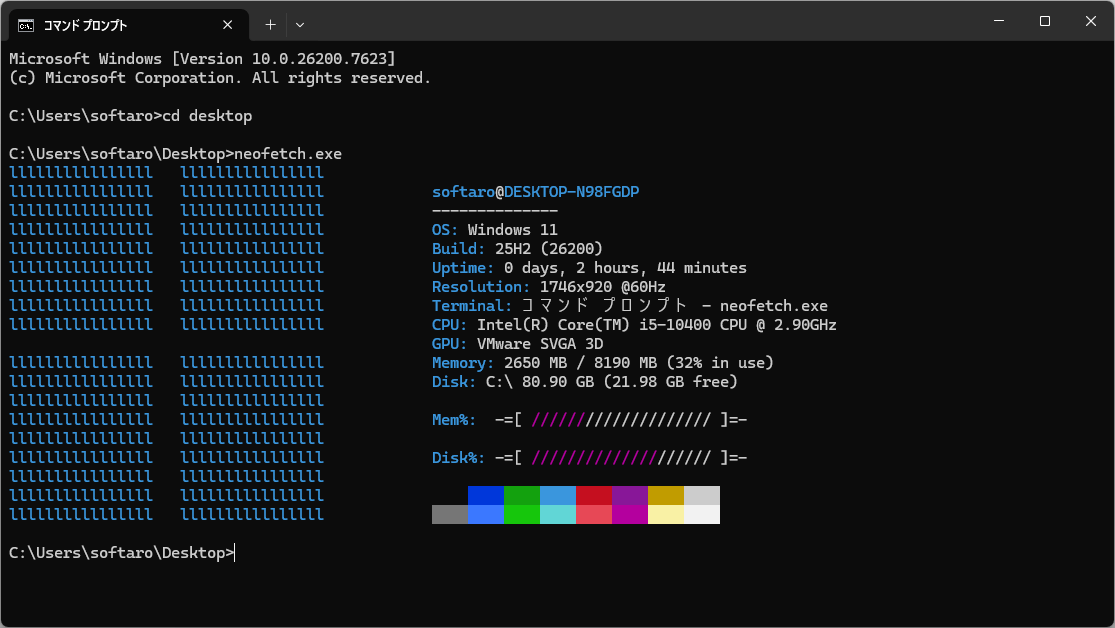Click the gold color swatch
The height and width of the screenshot is (628, 1115).
point(665,496)
